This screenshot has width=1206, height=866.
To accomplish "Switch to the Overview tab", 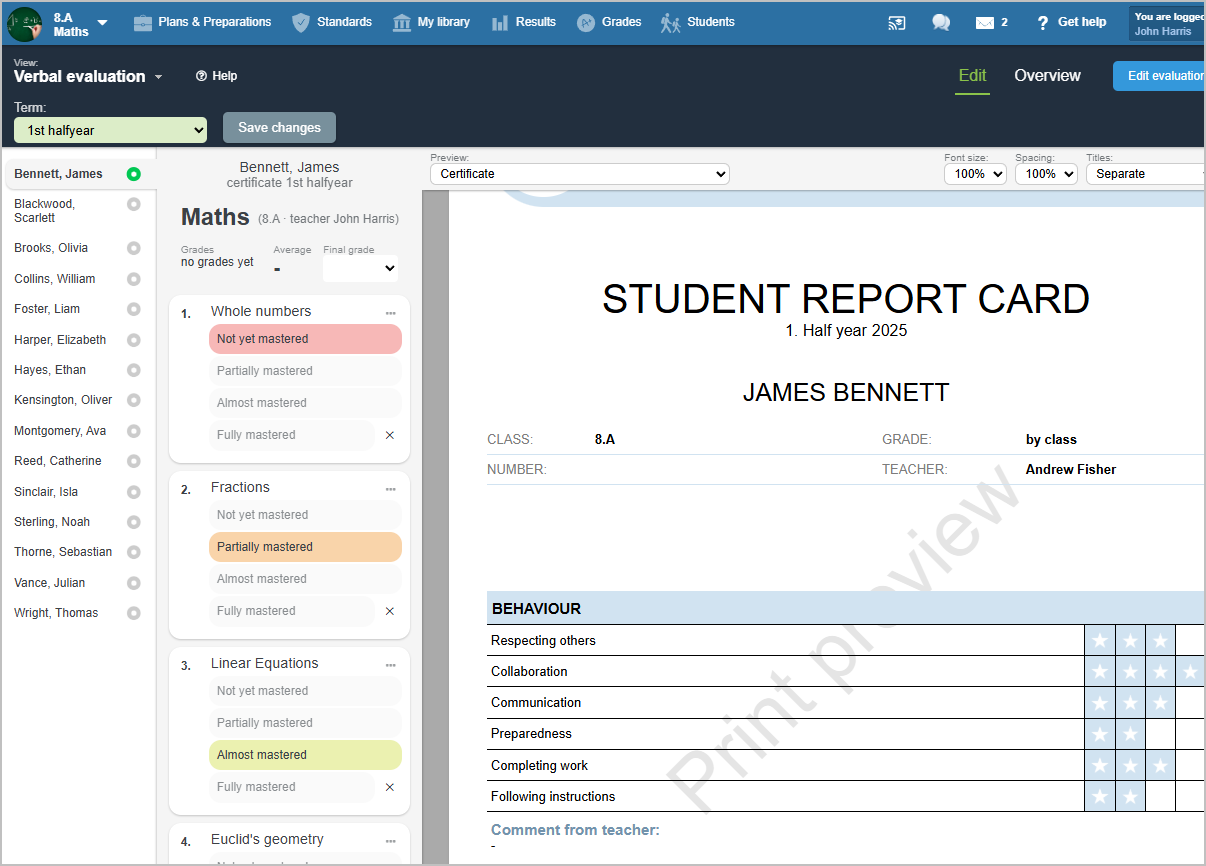I will click(x=1047, y=76).
